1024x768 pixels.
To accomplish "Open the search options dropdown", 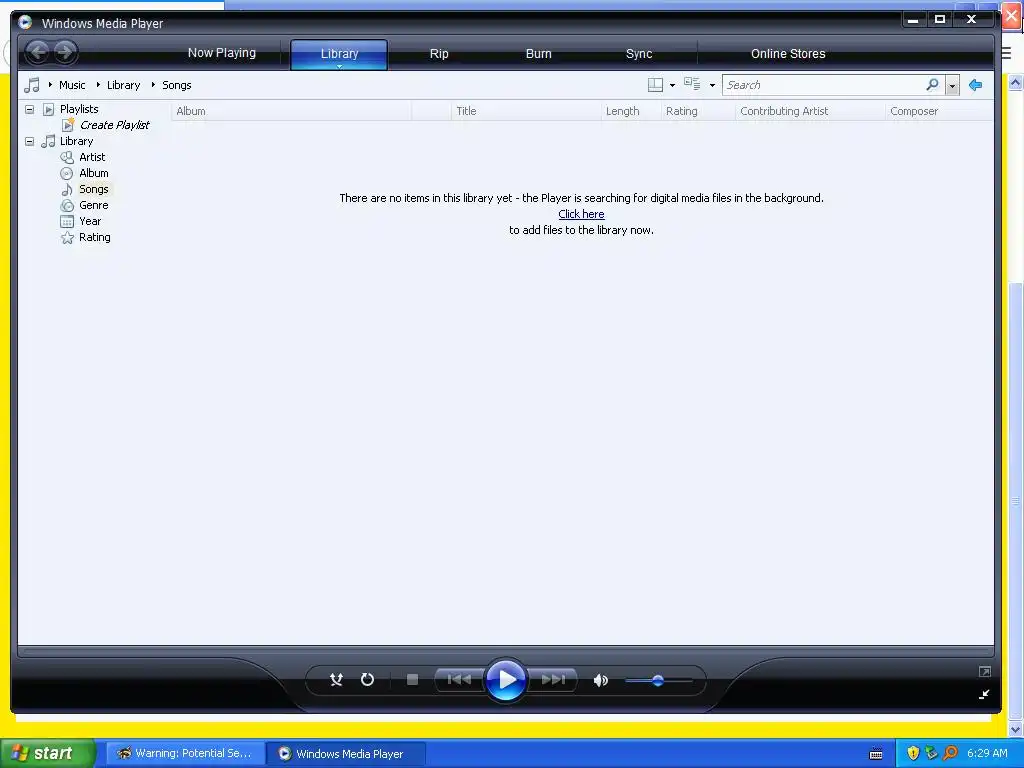I will (x=952, y=86).
